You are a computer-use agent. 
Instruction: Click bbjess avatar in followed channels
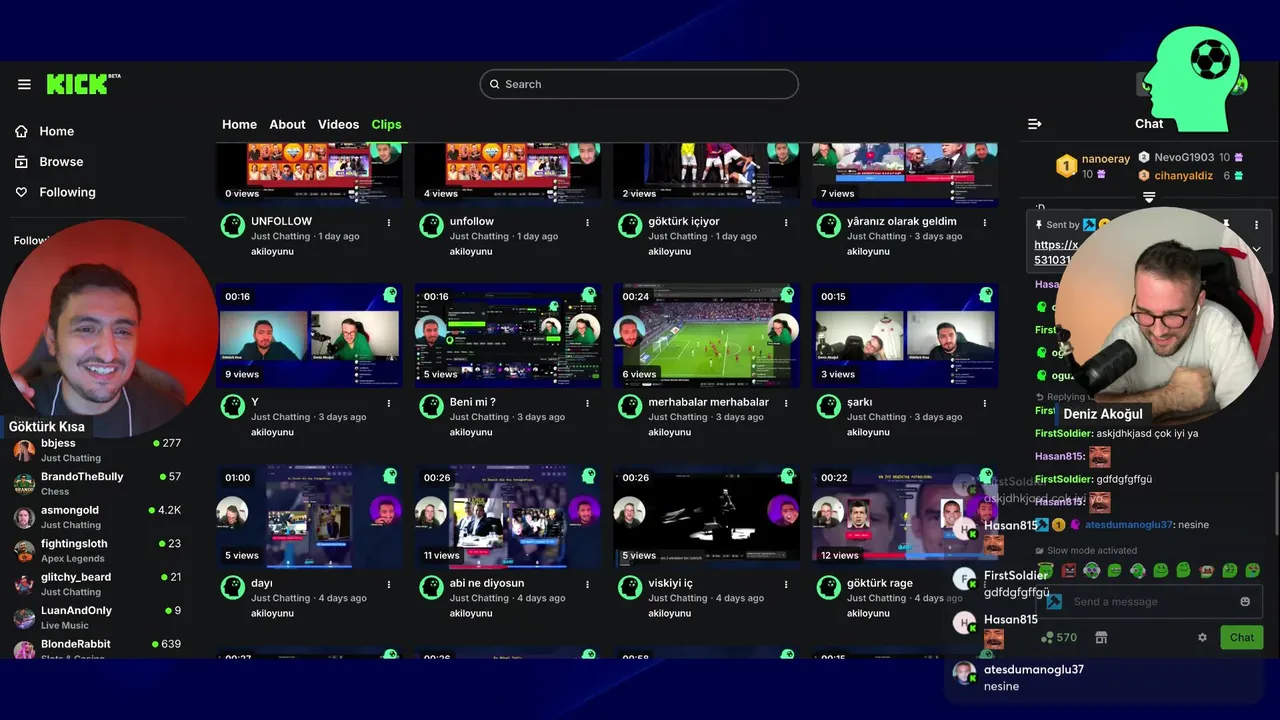tap(24, 450)
